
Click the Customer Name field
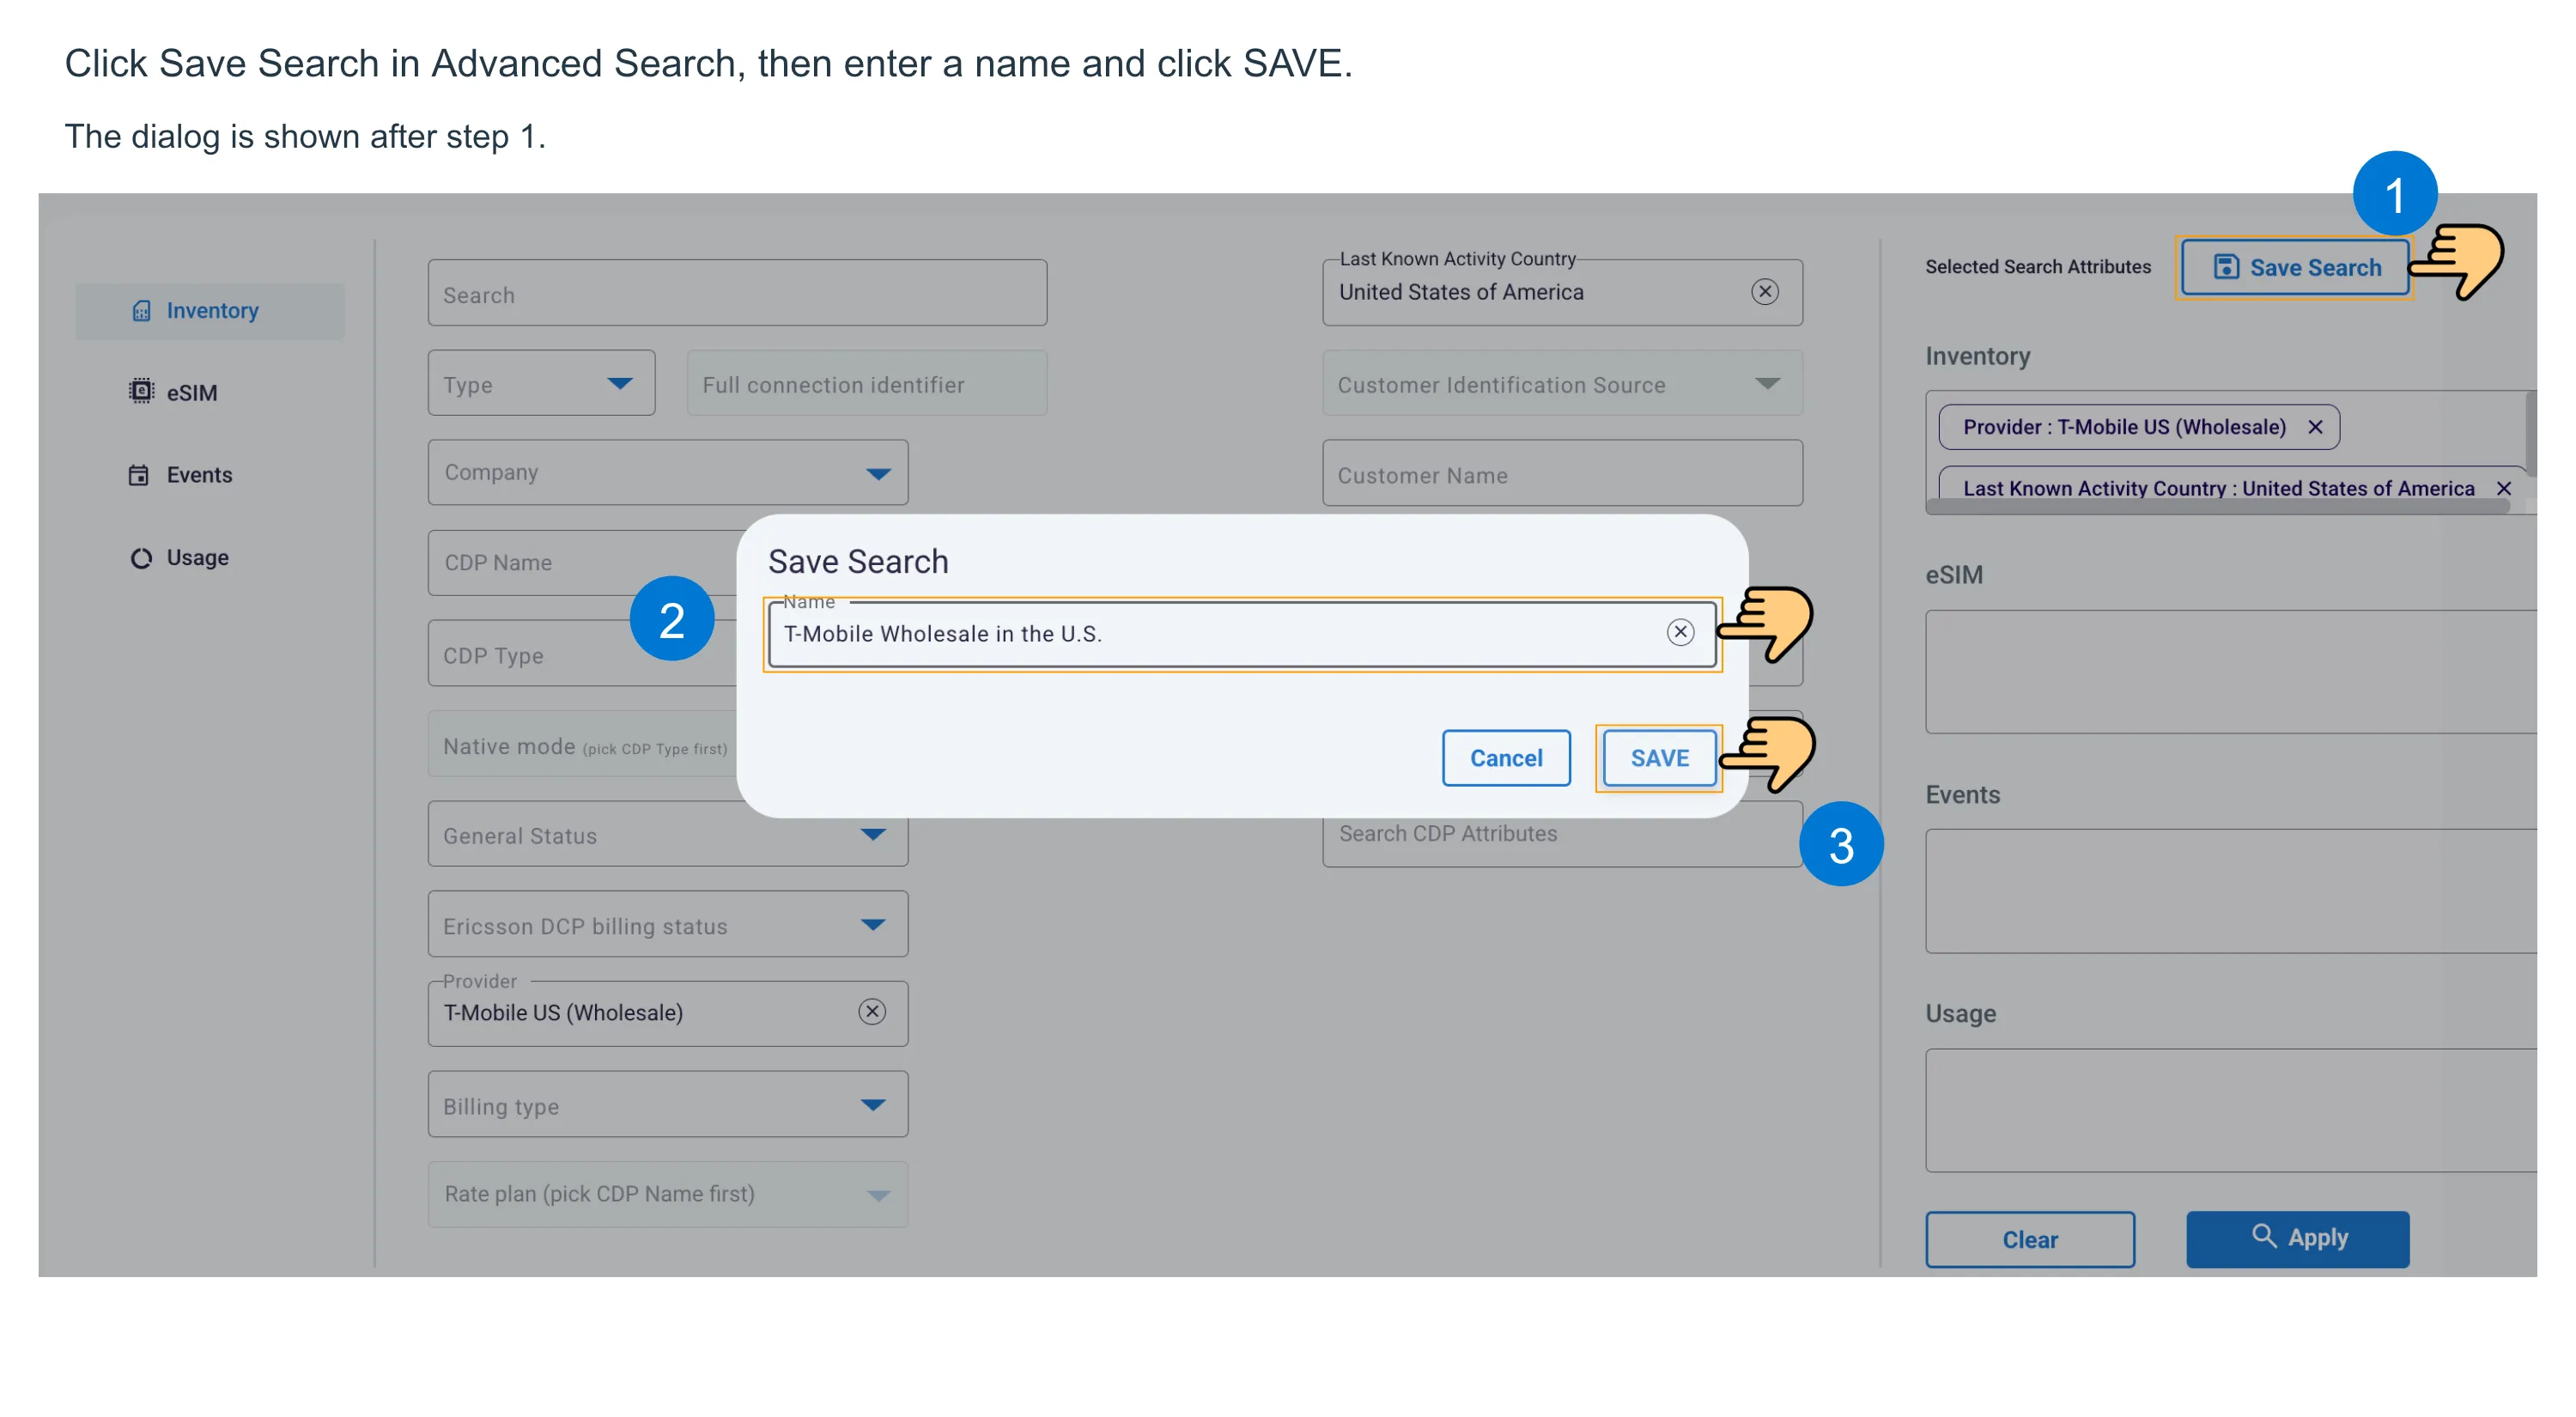[1562, 473]
